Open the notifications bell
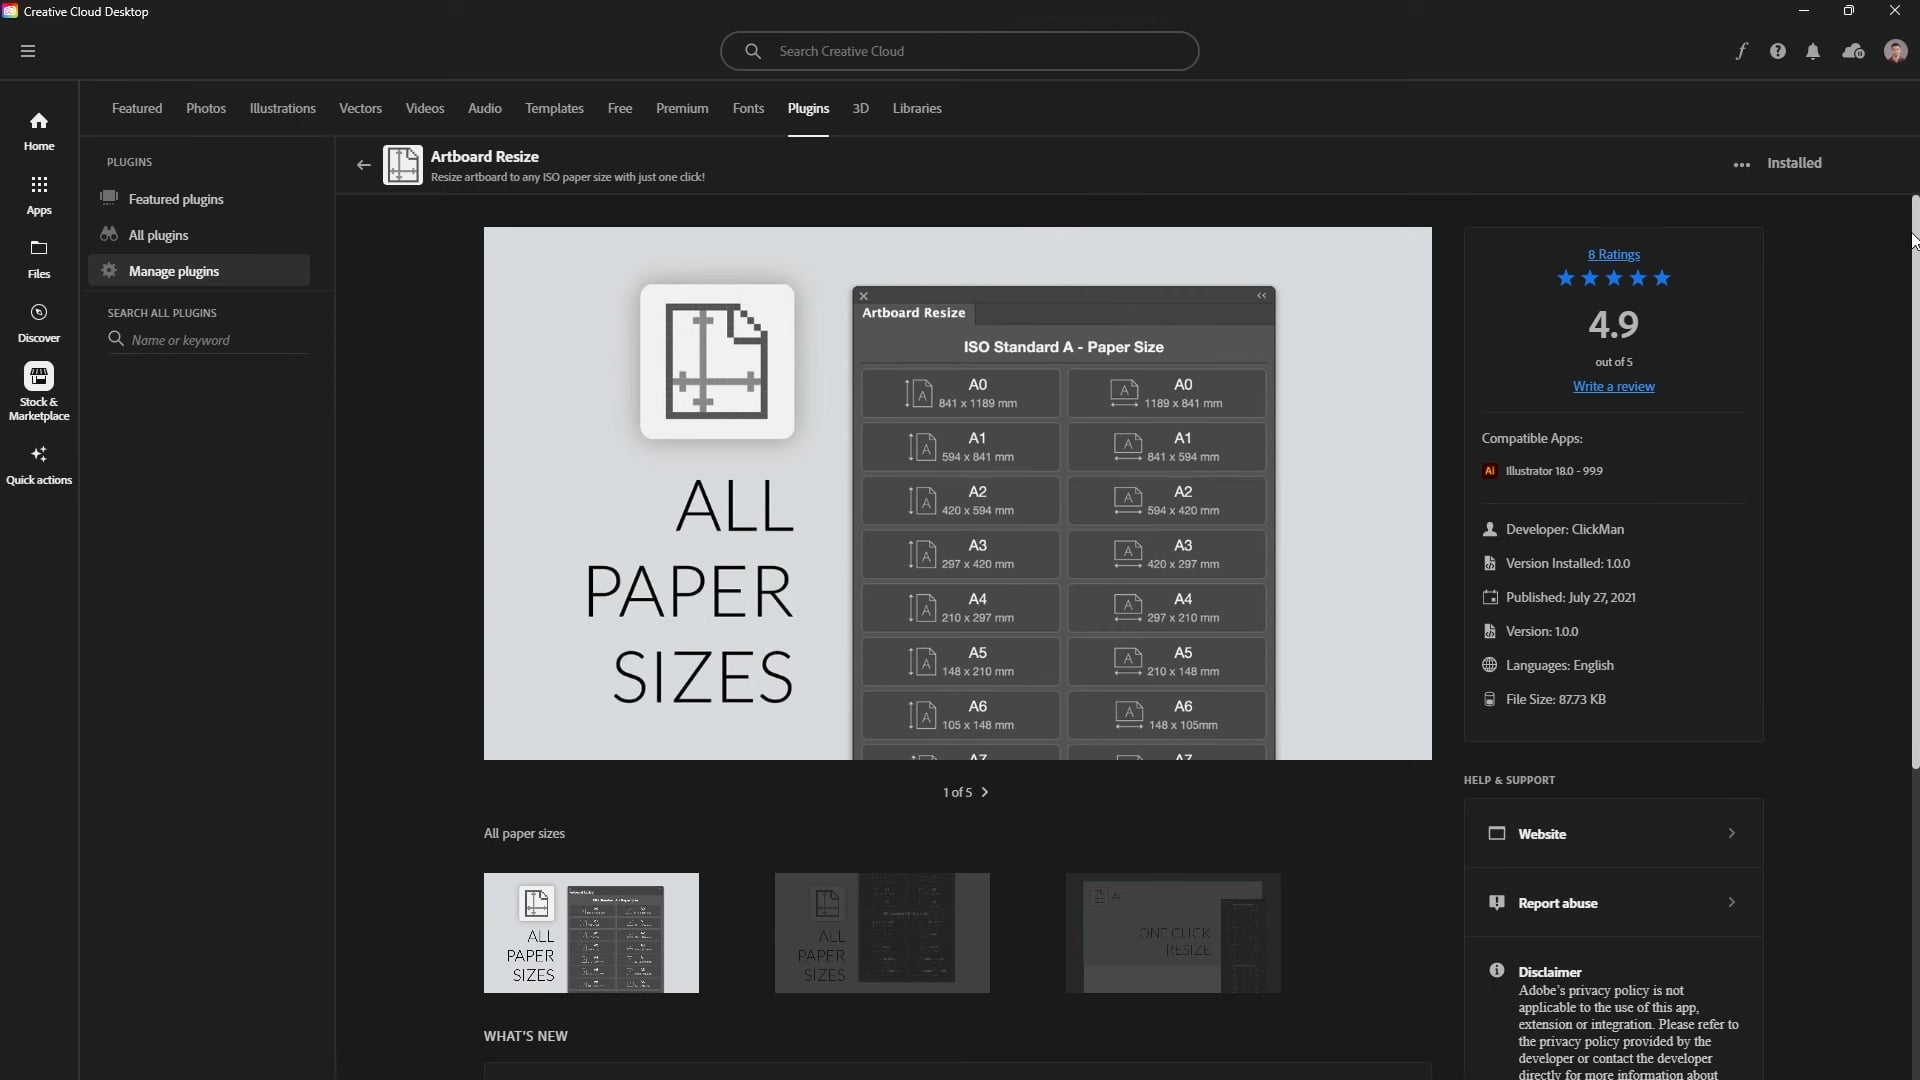 [x=1813, y=51]
